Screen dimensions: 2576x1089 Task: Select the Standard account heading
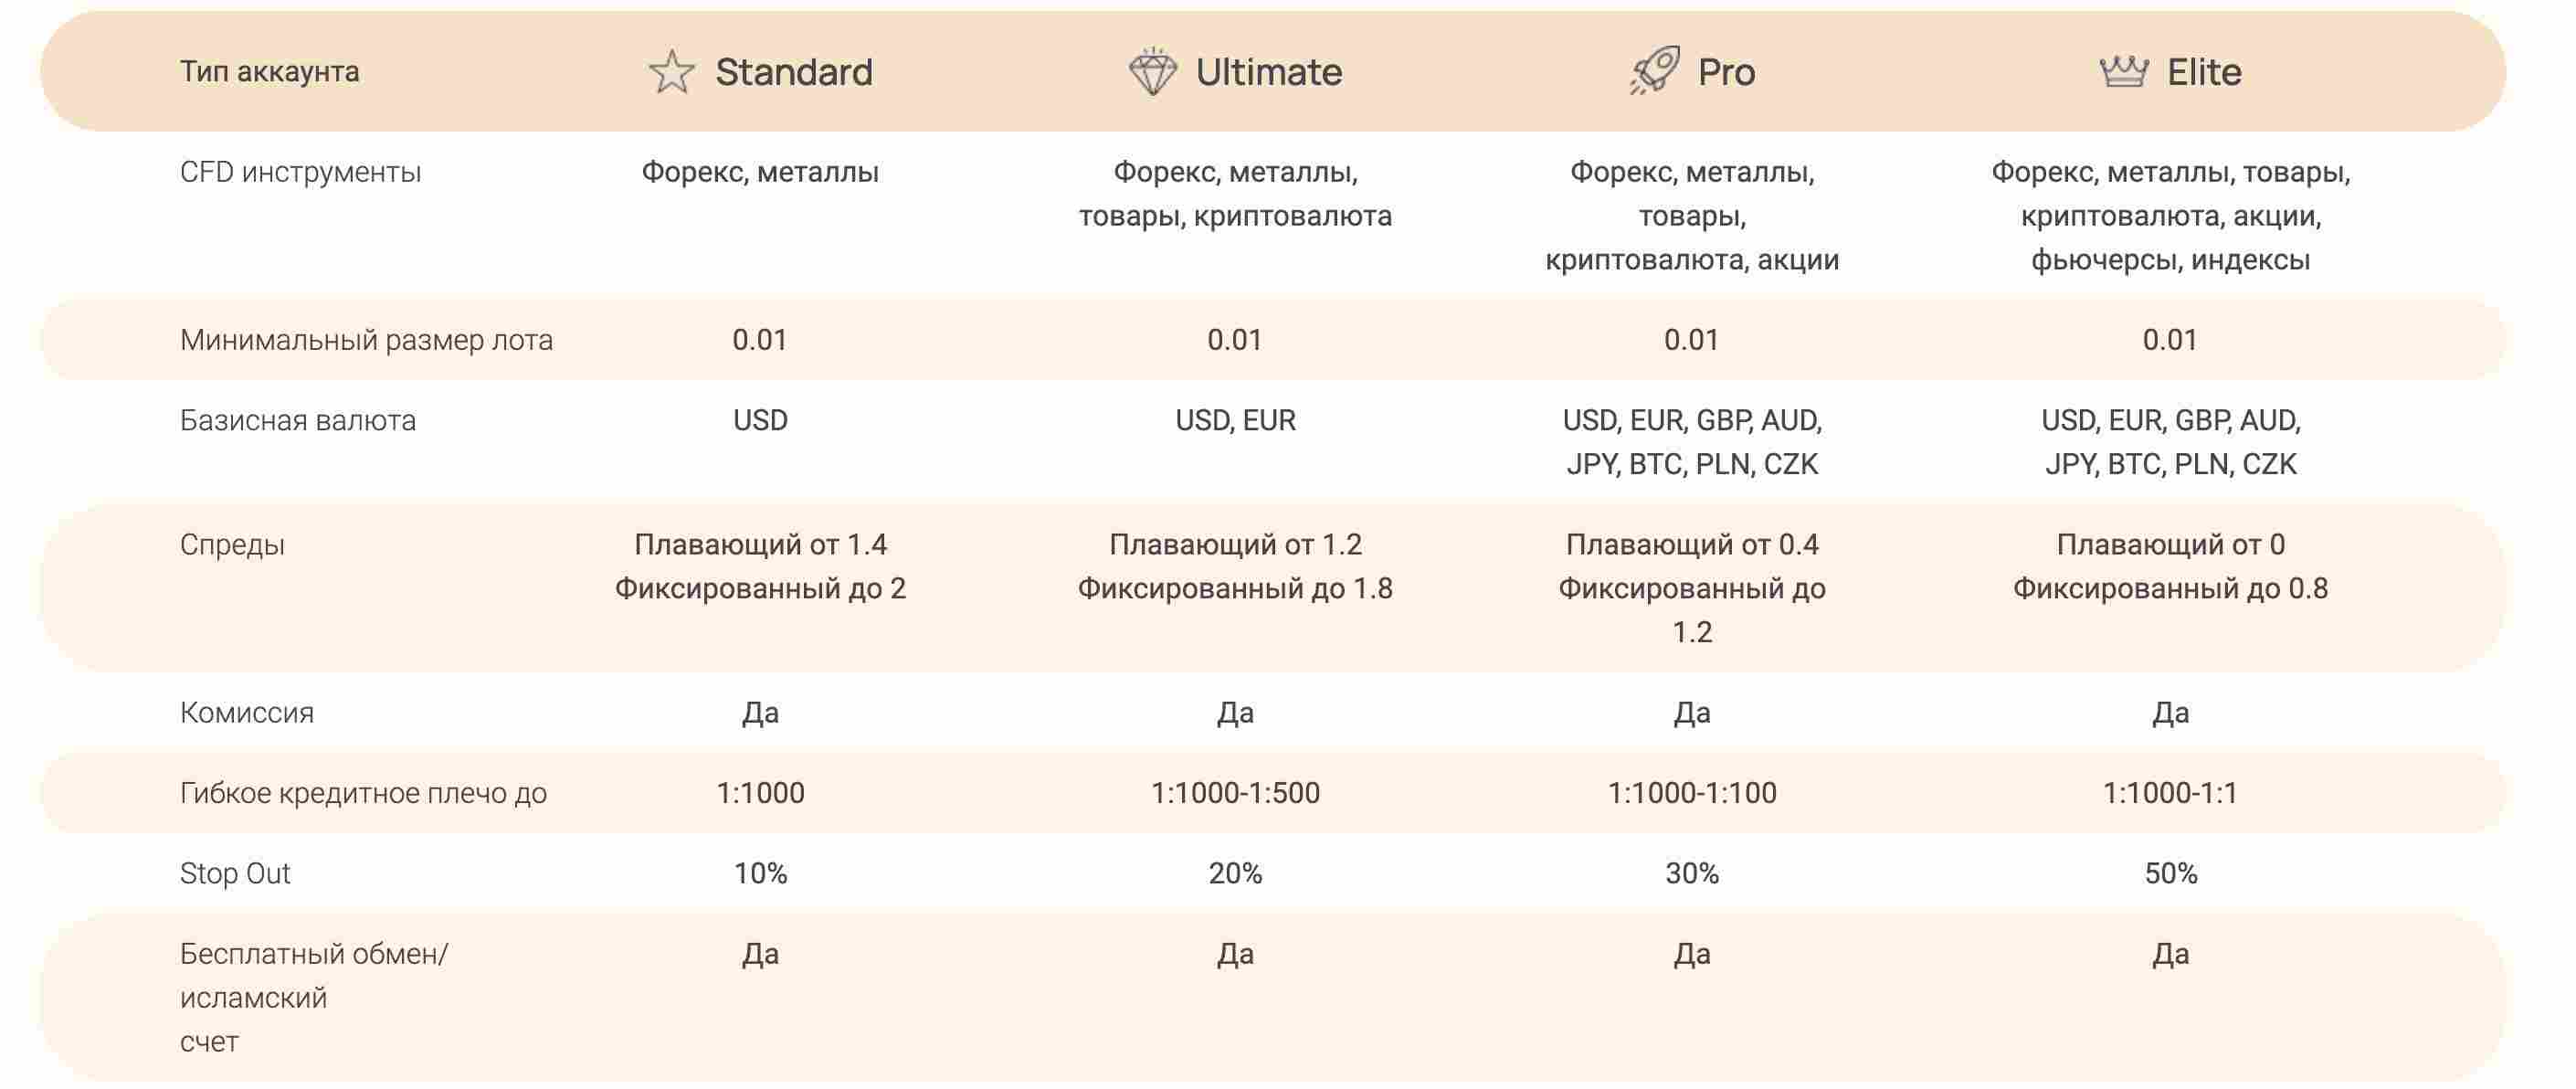pyautogui.click(x=794, y=72)
